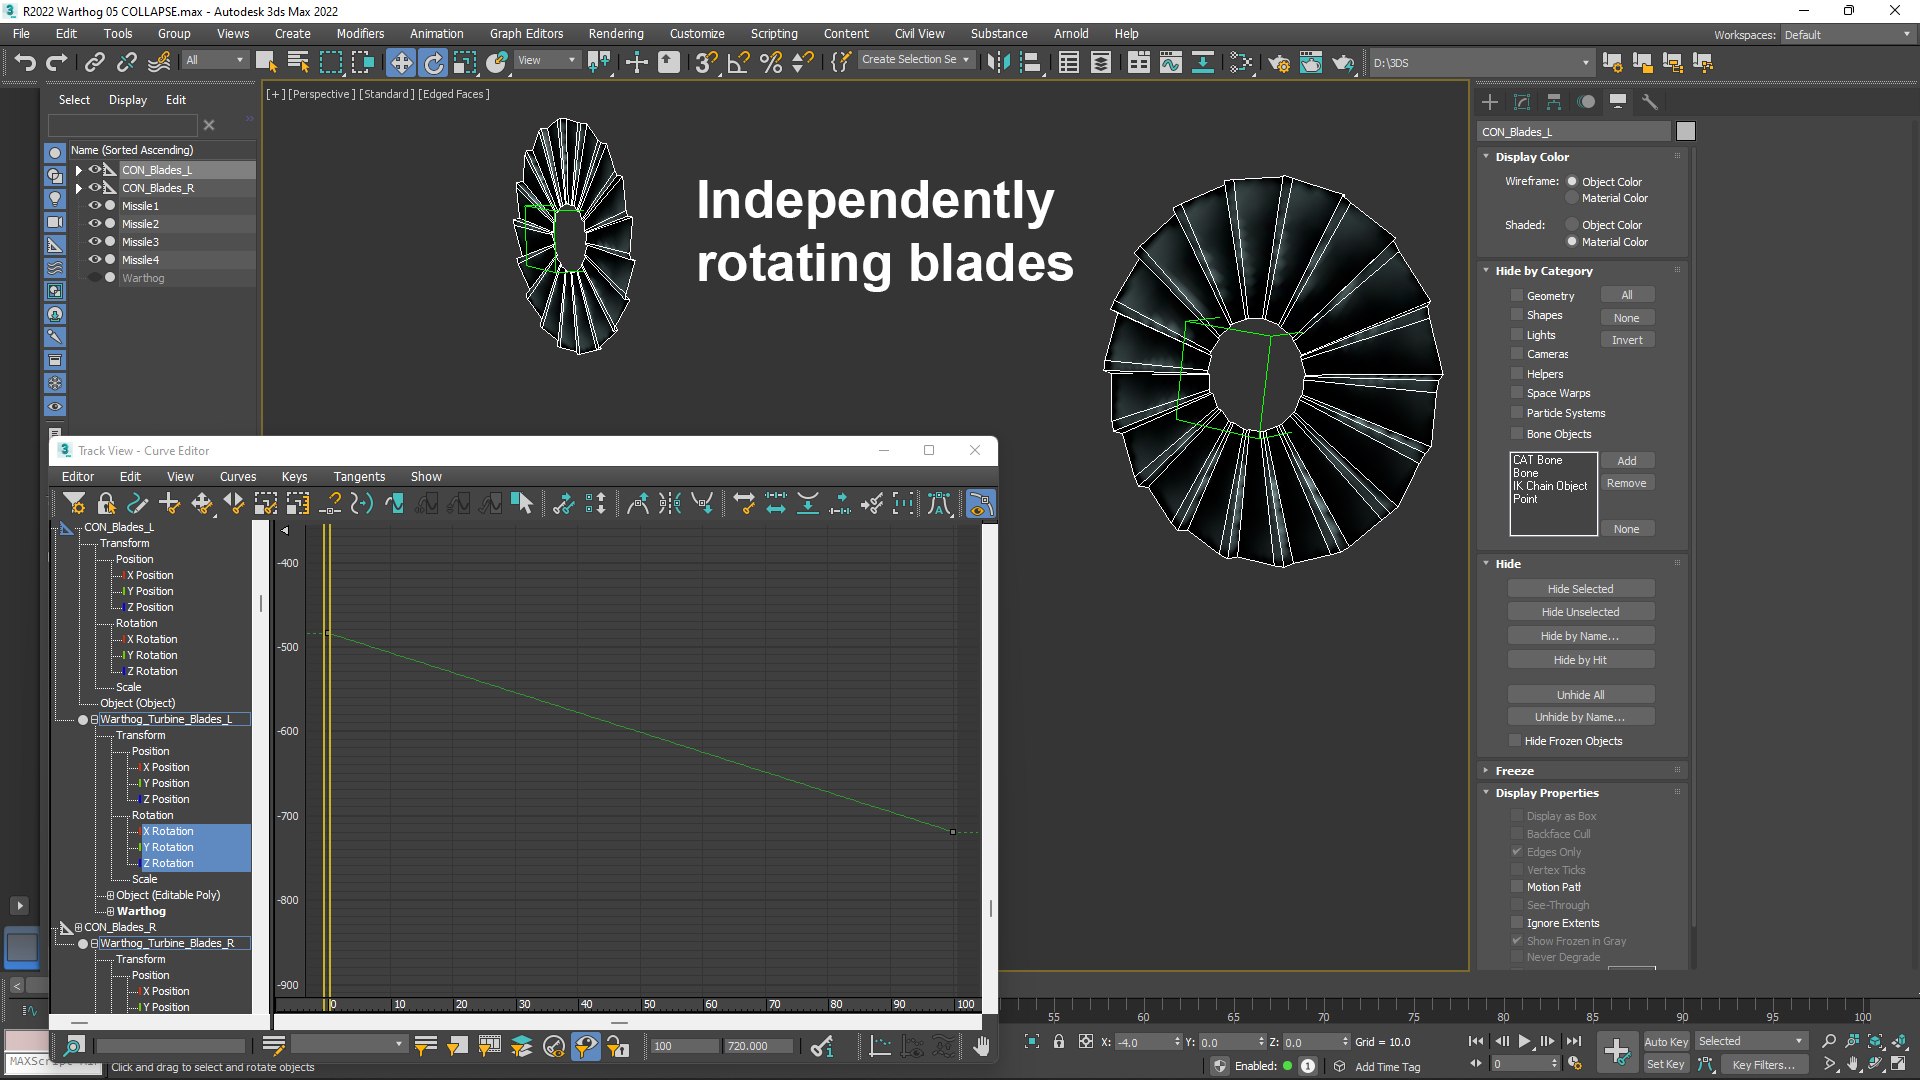The height and width of the screenshot is (1080, 1920).
Task: Click the Pan hand icon in Curve Editor
Action: [x=981, y=1046]
